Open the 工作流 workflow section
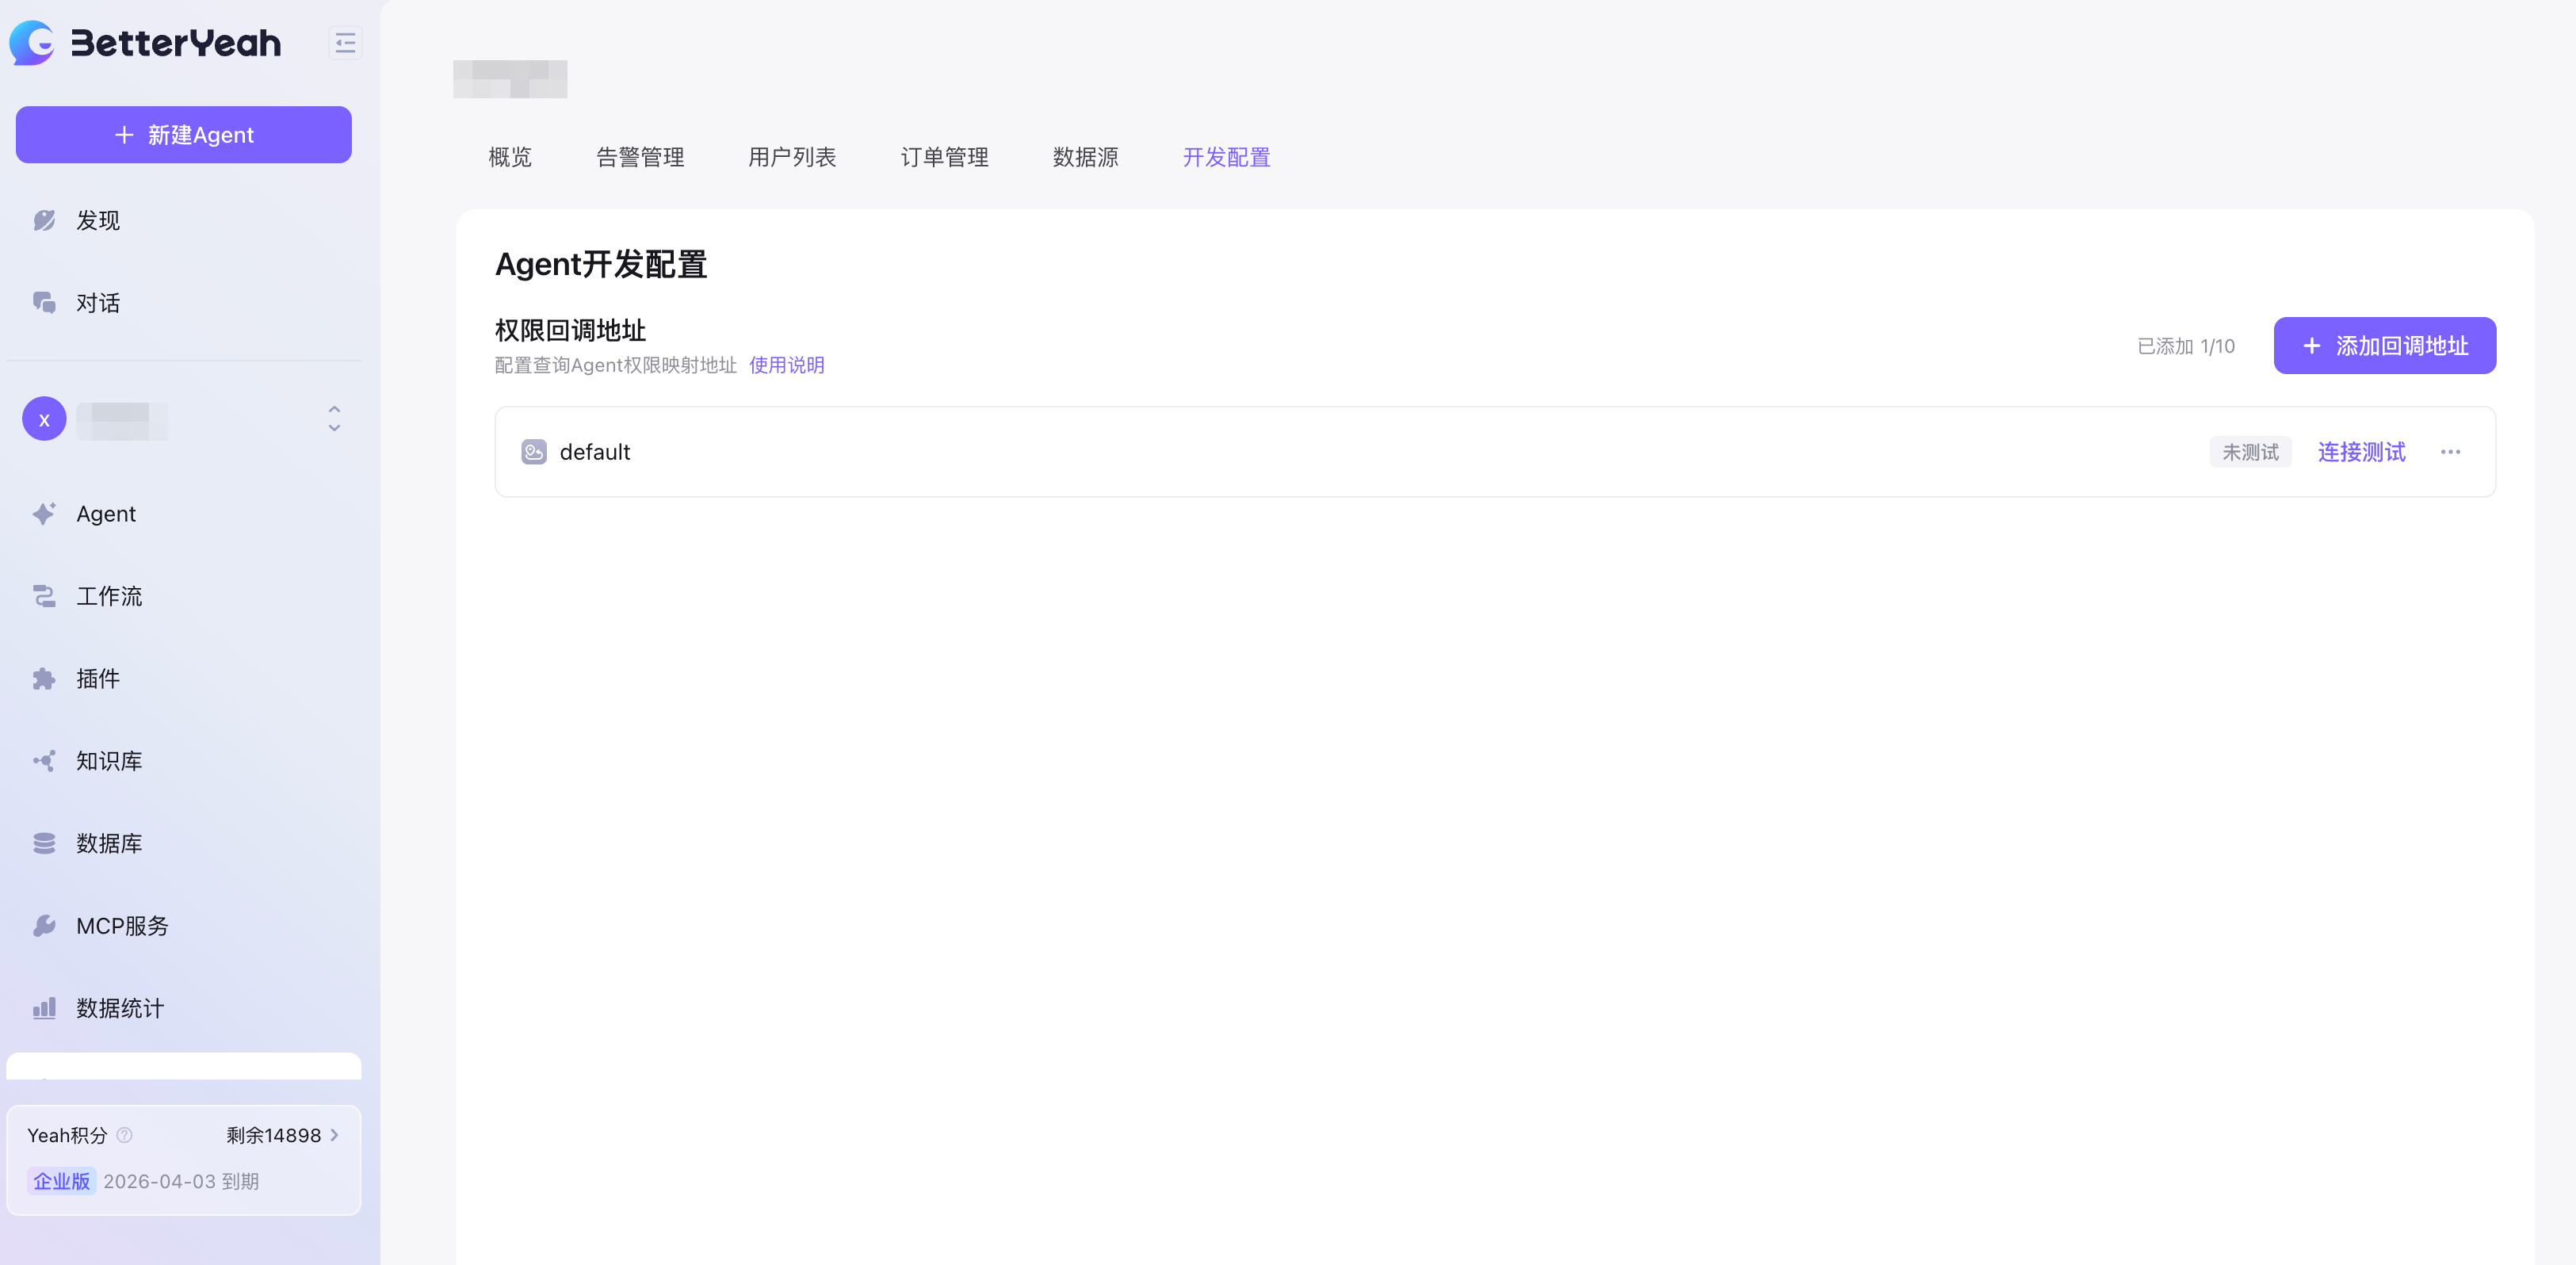 109,596
